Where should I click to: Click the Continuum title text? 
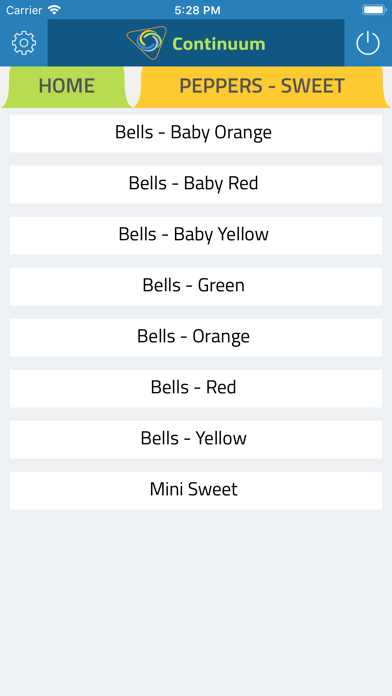[x=218, y=44]
